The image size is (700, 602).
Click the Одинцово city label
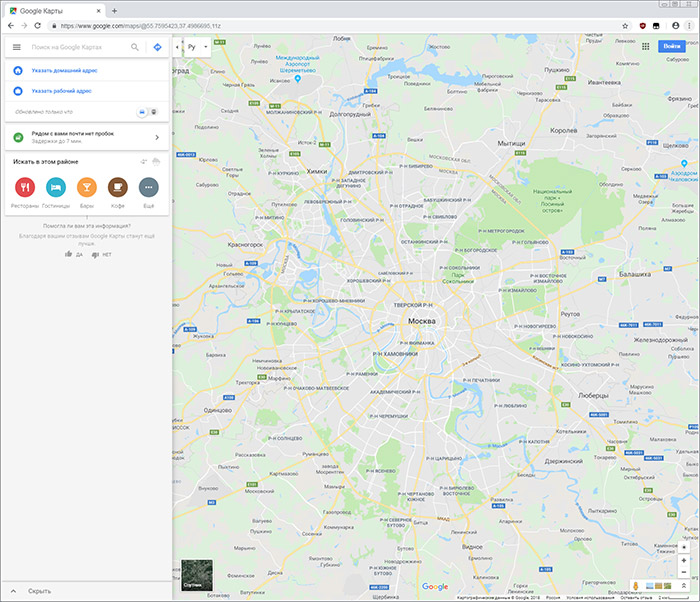pos(217,410)
